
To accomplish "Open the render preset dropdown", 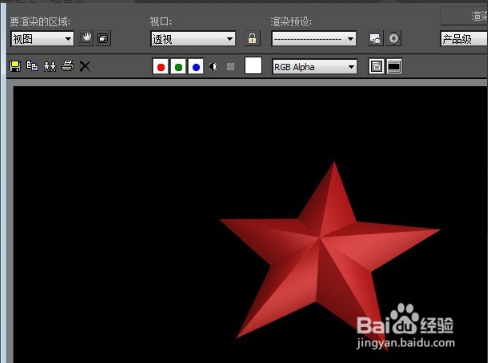I will click(314, 39).
